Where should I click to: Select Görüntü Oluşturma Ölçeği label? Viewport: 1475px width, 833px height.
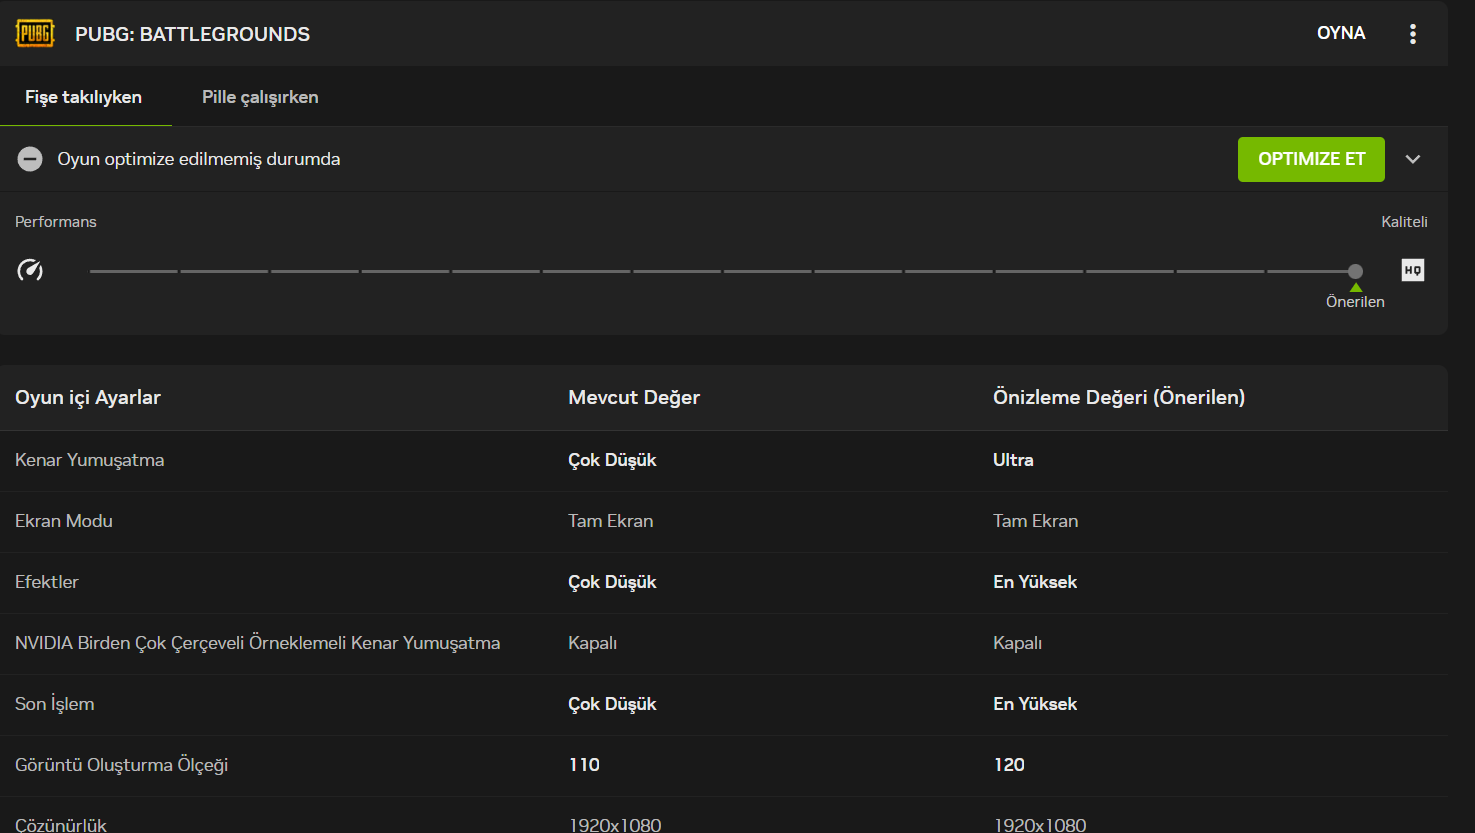pyautogui.click(x=122, y=765)
